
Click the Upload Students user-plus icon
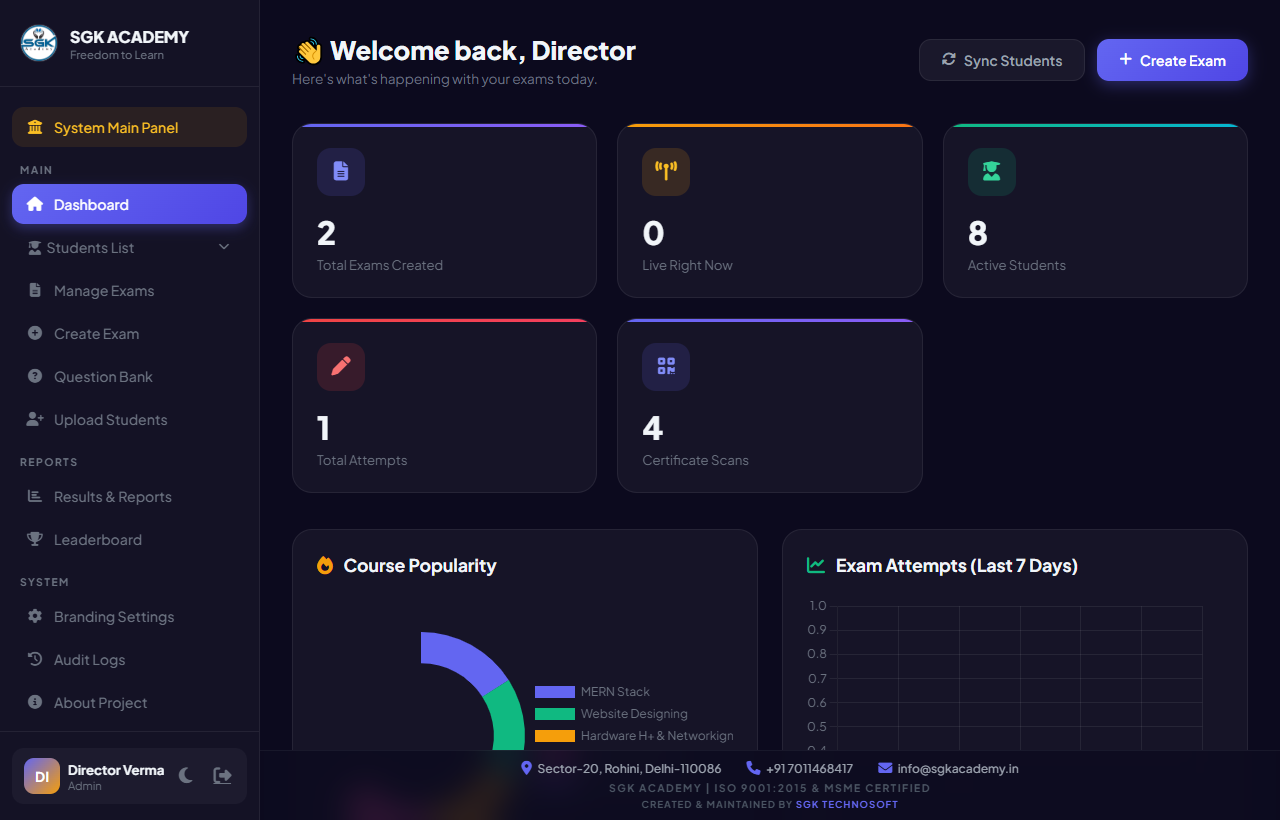(35, 420)
